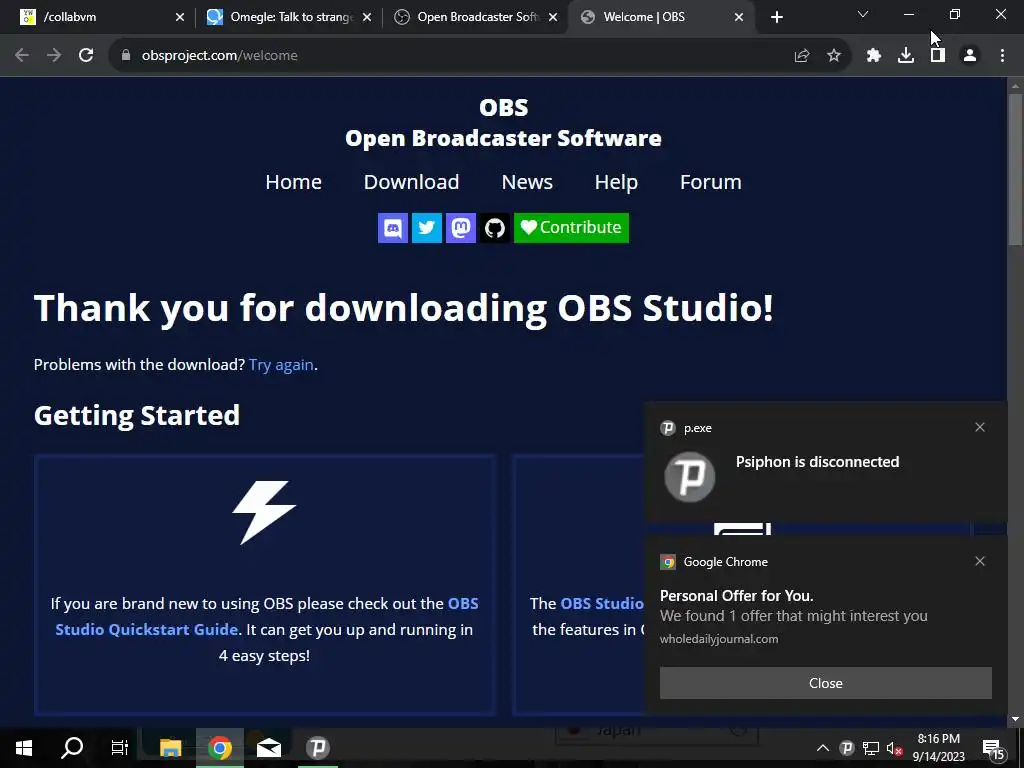Open the muted volume tray icon
Viewport: 1024px width, 768px height.
(894, 749)
